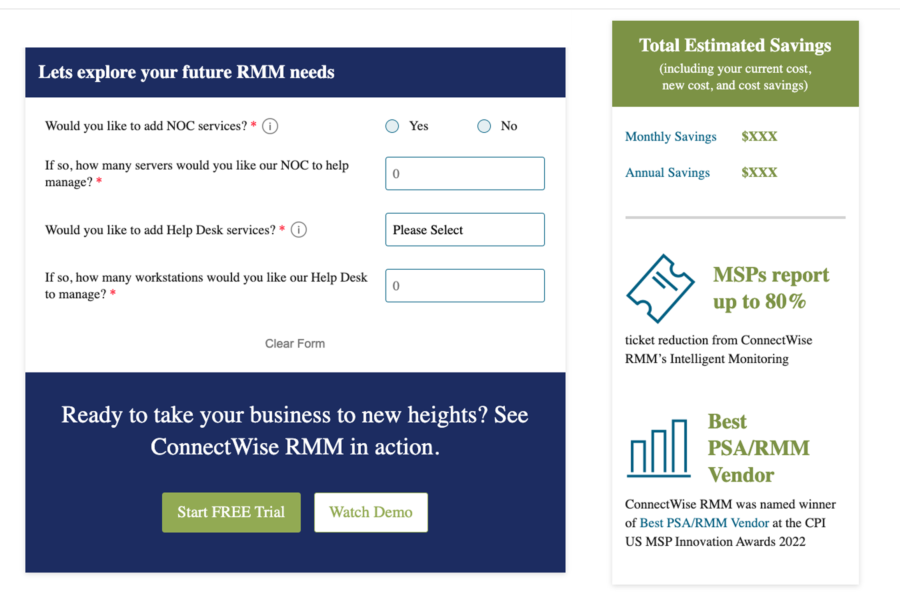Click the bar chart icon beside Best PSA/RMM Vendor

pyautogui.click(x=659, y=448)
